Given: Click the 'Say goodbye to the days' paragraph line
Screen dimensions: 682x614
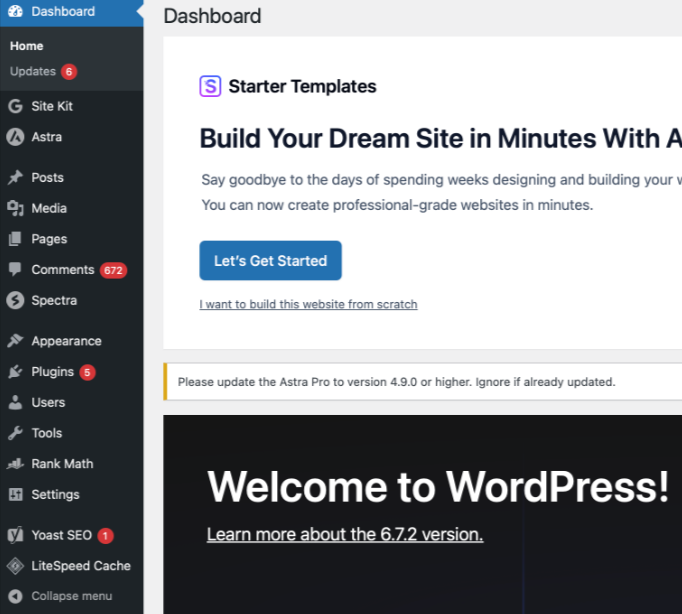Looking at the screenshot, I should click(x=441, y=180).
